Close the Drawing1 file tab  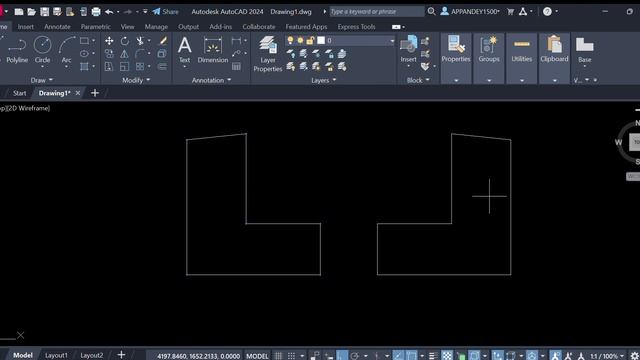pyautogui.click(x=78, y=93)
